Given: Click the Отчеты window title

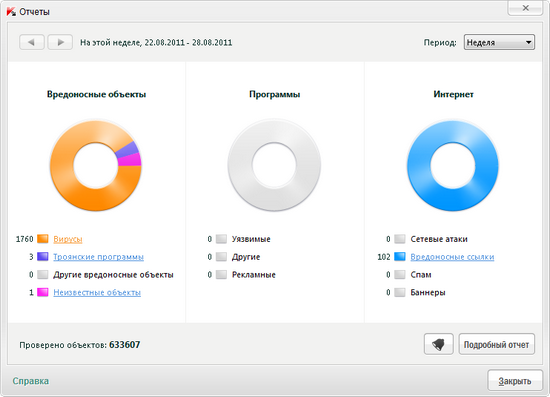Looking at the screenshot, I should click(34, 12).
